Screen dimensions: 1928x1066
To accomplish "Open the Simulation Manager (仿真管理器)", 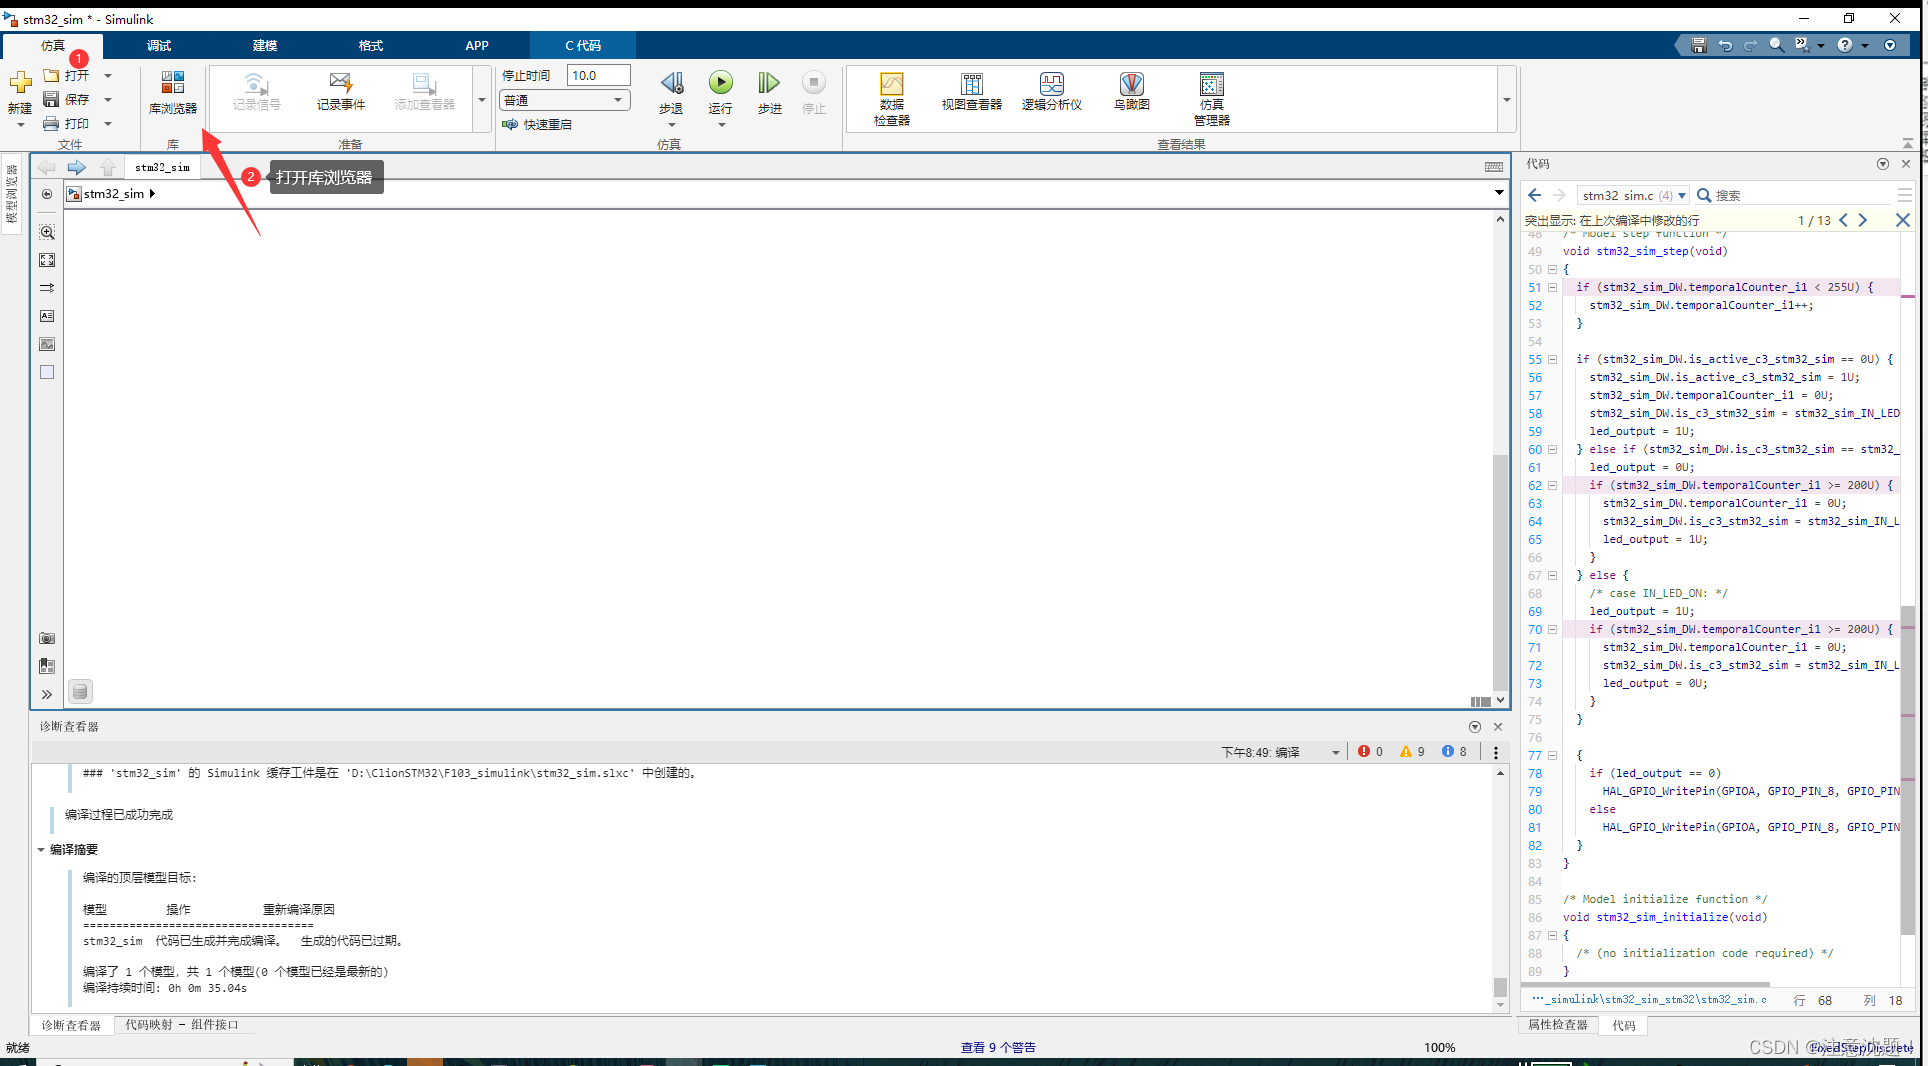I will tap(1211, 98).
